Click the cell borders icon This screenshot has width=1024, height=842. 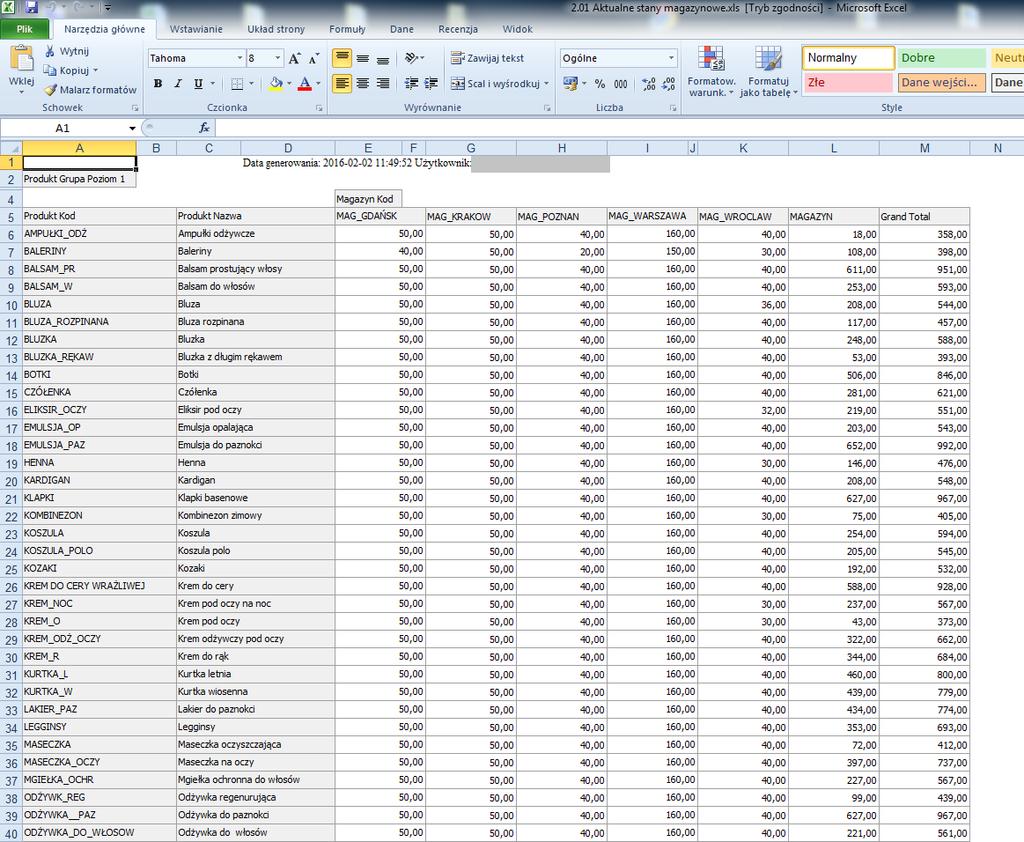(237, 84)
